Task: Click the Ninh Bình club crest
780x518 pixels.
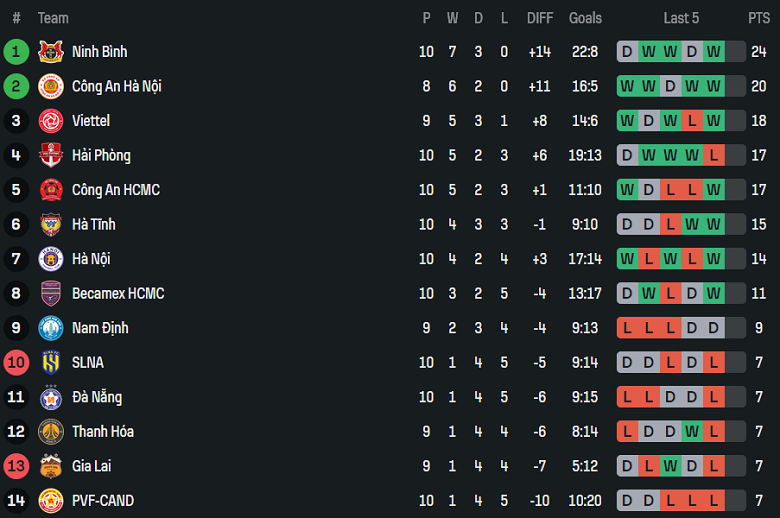Action: click(x=50, y=52)
